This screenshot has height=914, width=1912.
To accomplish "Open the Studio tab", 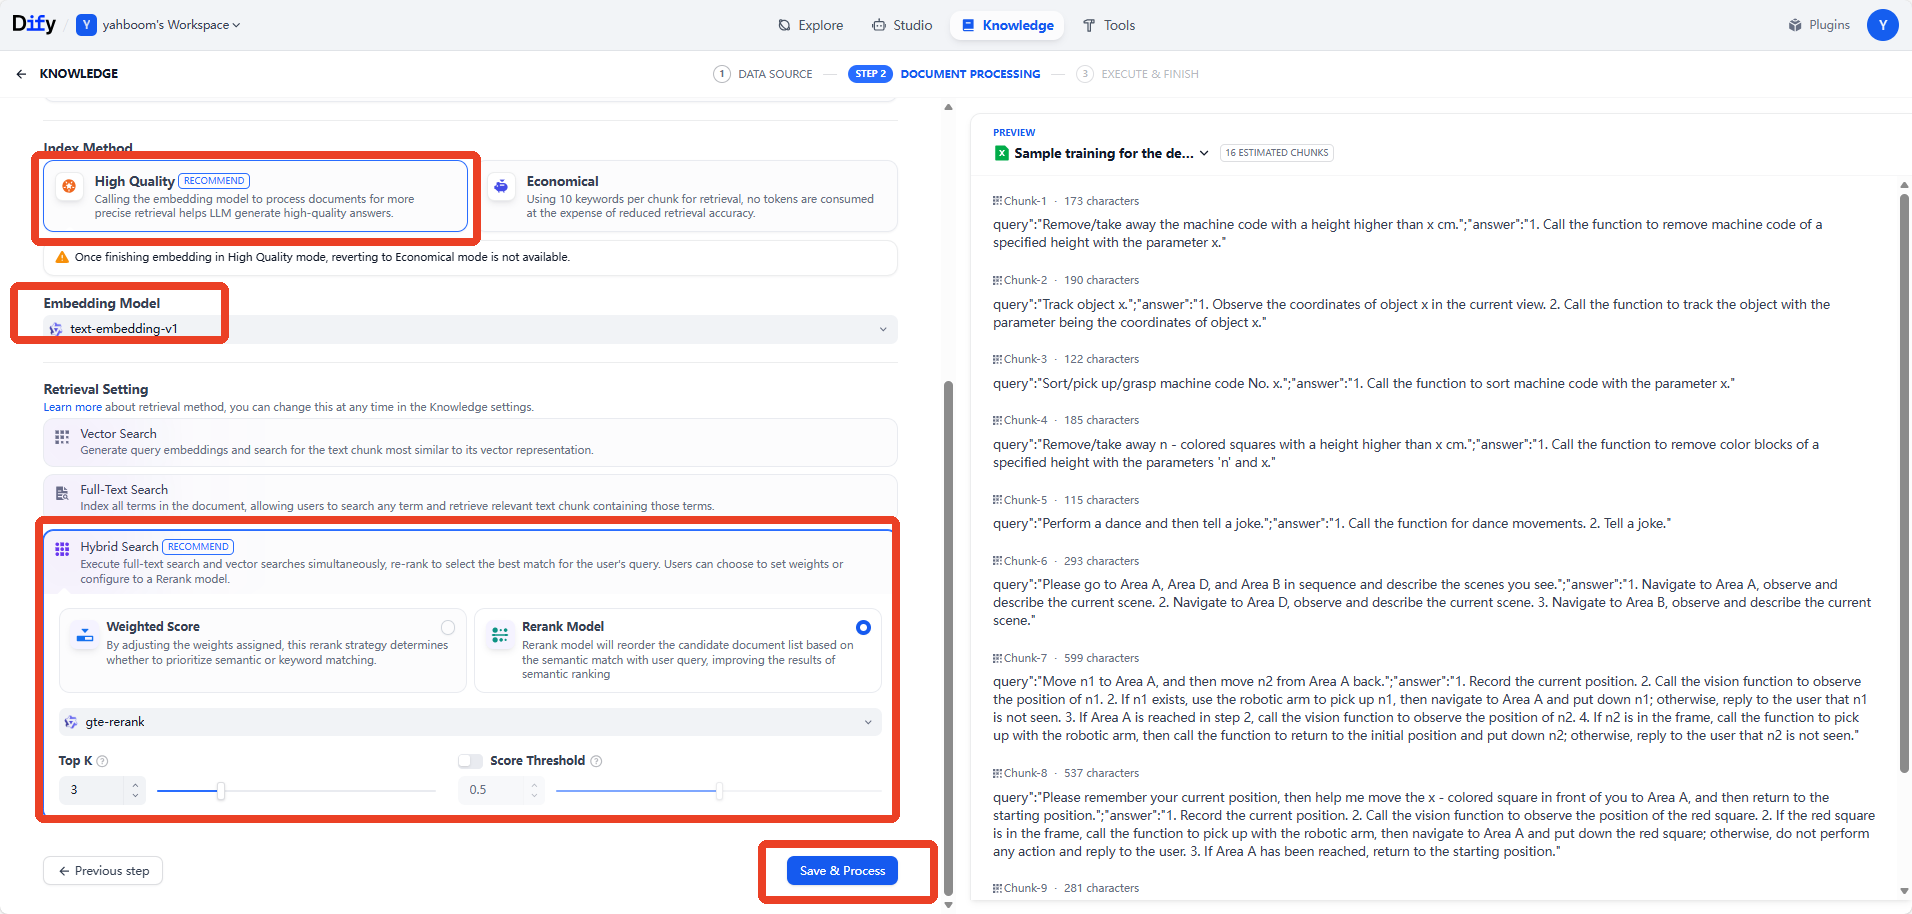I will (x=902, y=25).
